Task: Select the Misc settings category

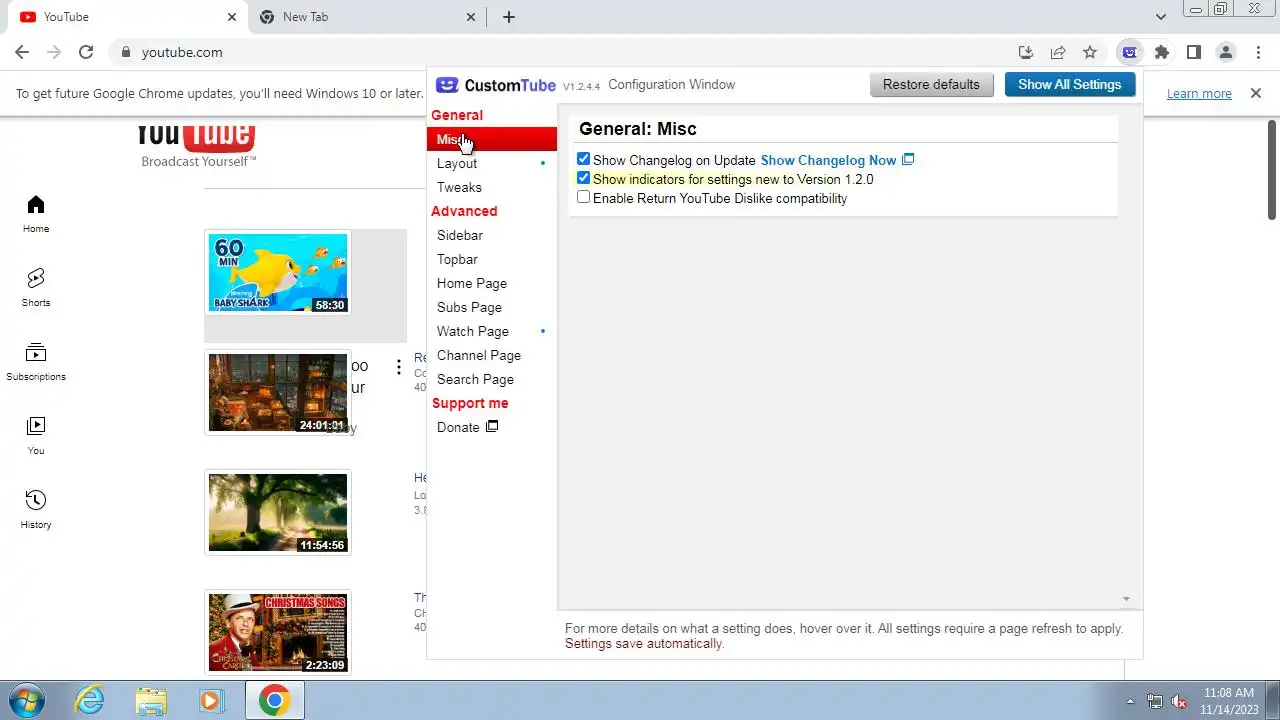Action: 491,139
